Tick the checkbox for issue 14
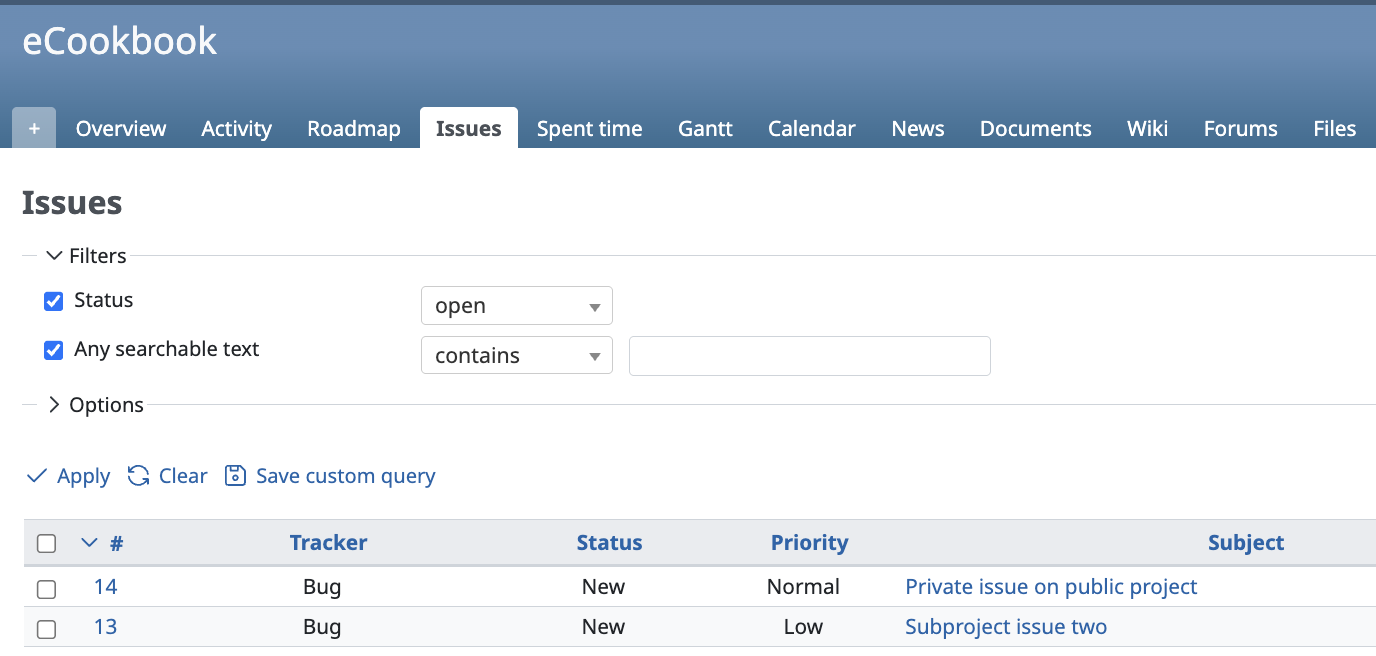The width and height of the screenshot is (1376, 656). [46, 588]
